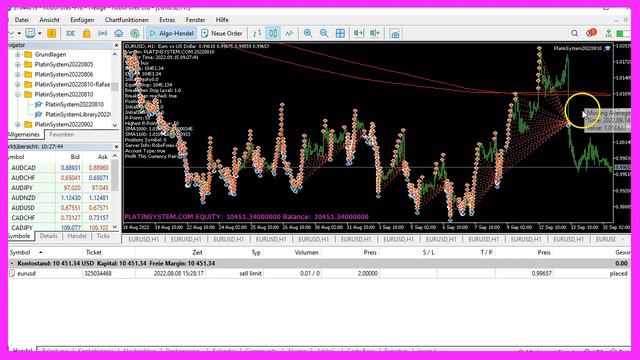Close the Market Watch panel
This screenshot has width=640, height=360.
tap(116, 147)
